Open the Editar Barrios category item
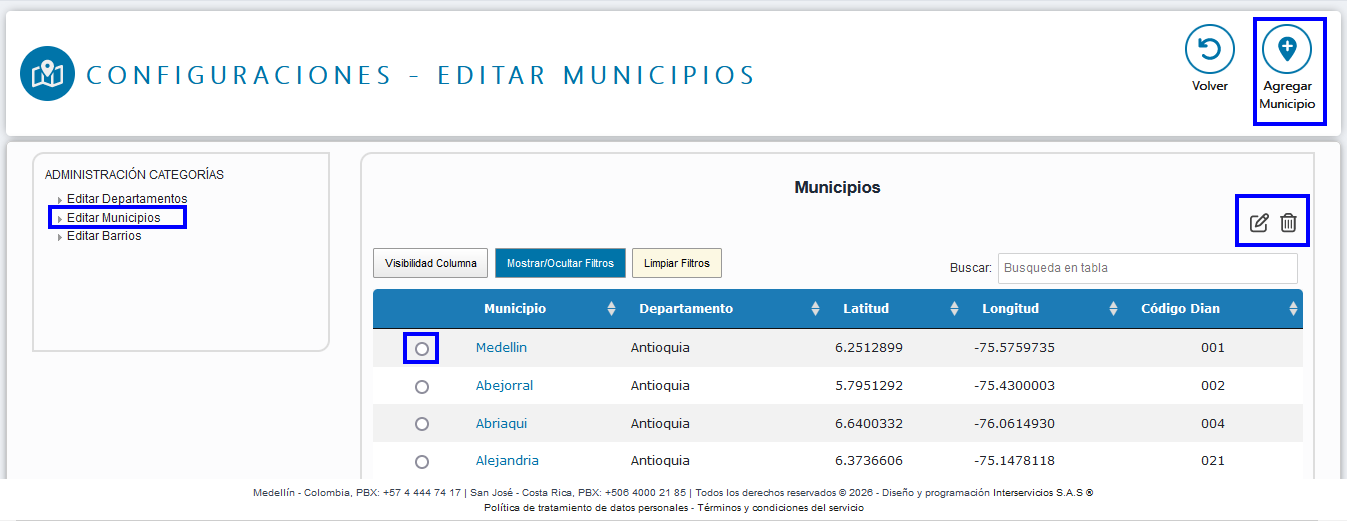1347x521 pixels. [104, 236]
